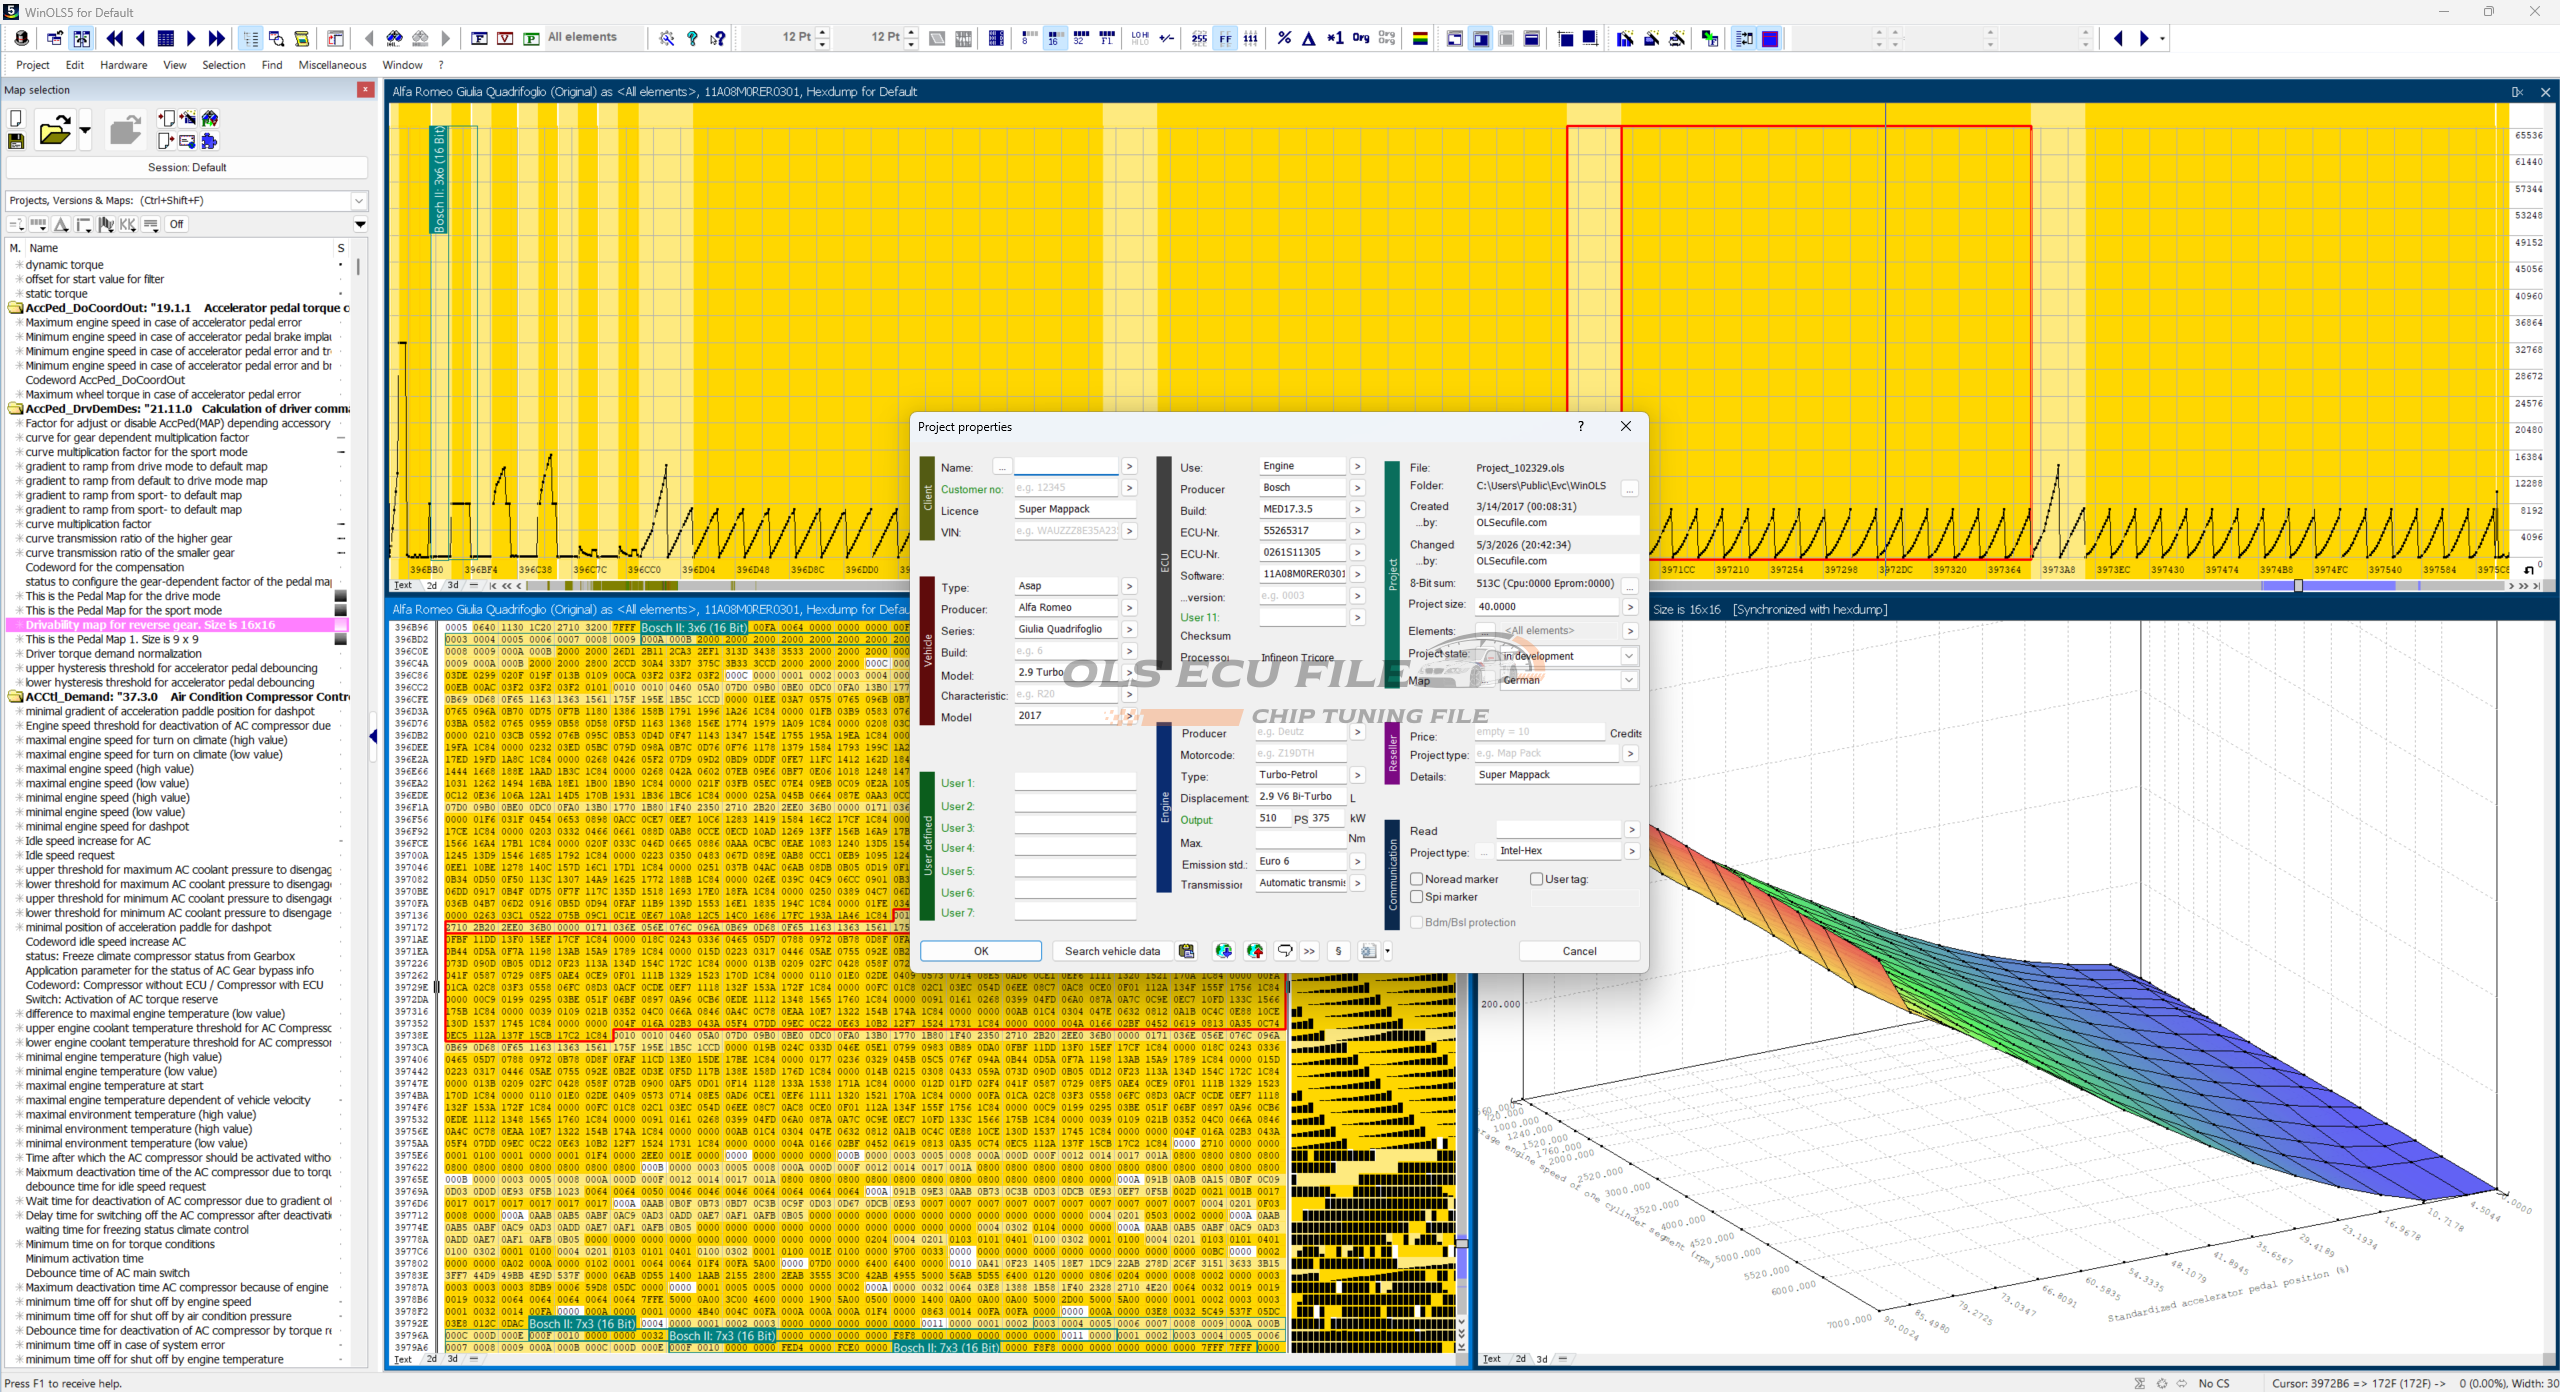Click the >> expand button in dialog

pos(1309,951)
